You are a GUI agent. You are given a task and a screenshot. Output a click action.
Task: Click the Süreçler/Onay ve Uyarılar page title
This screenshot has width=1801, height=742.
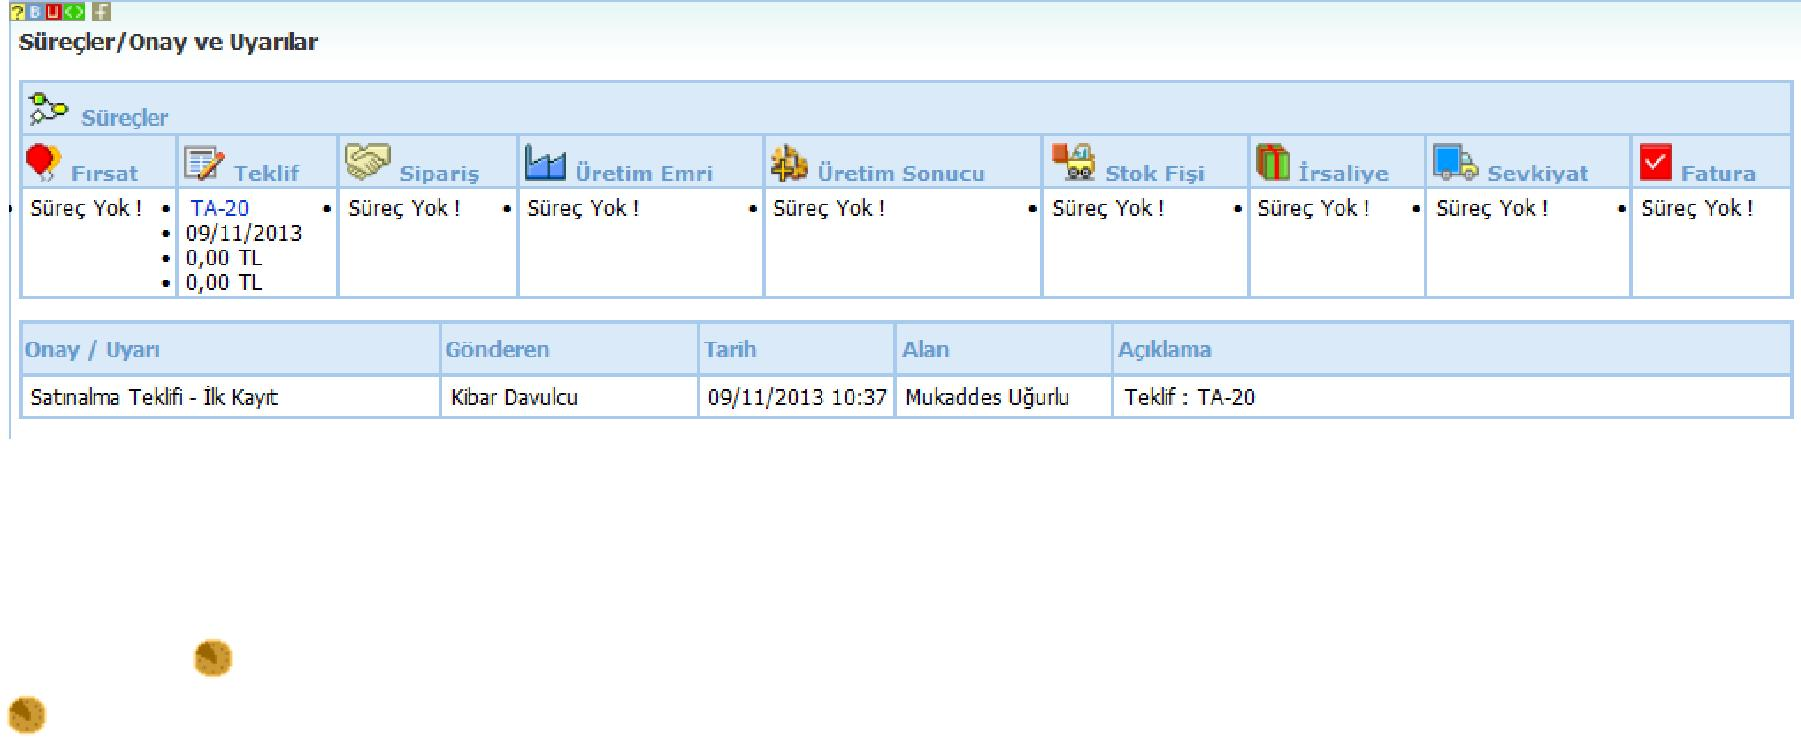point(168,43)
